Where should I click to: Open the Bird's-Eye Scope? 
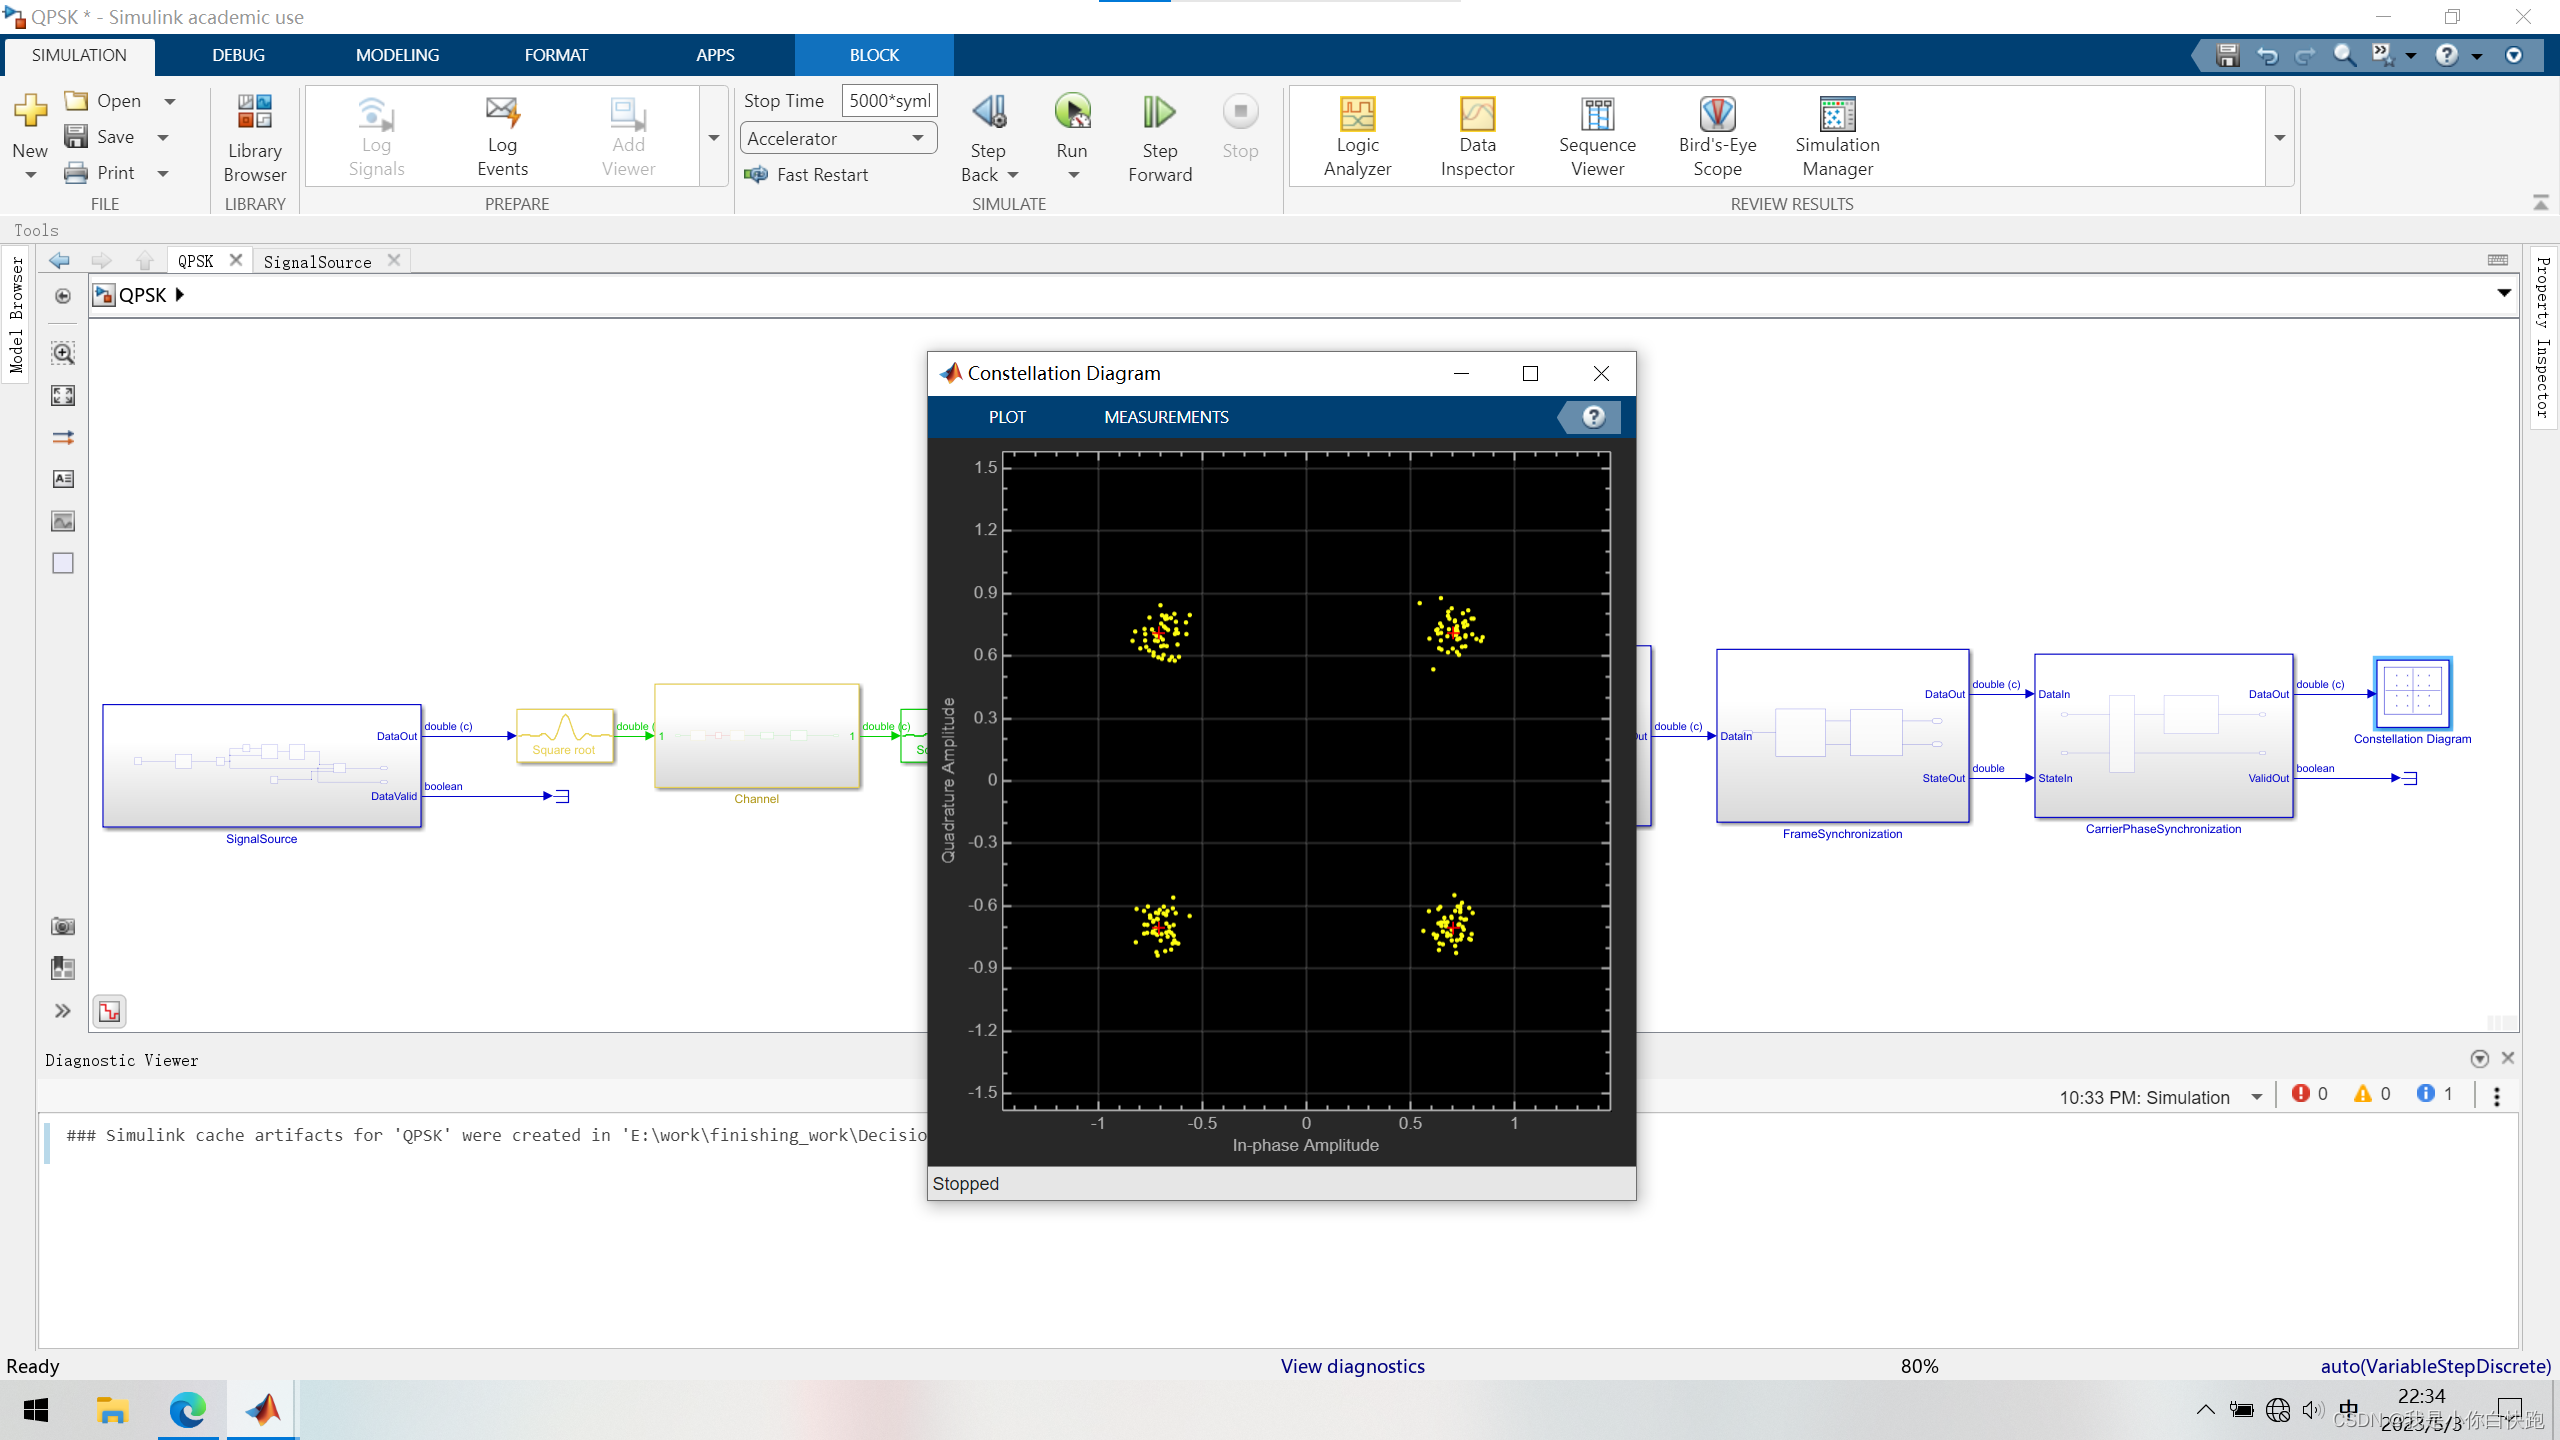pos(1717,138)
